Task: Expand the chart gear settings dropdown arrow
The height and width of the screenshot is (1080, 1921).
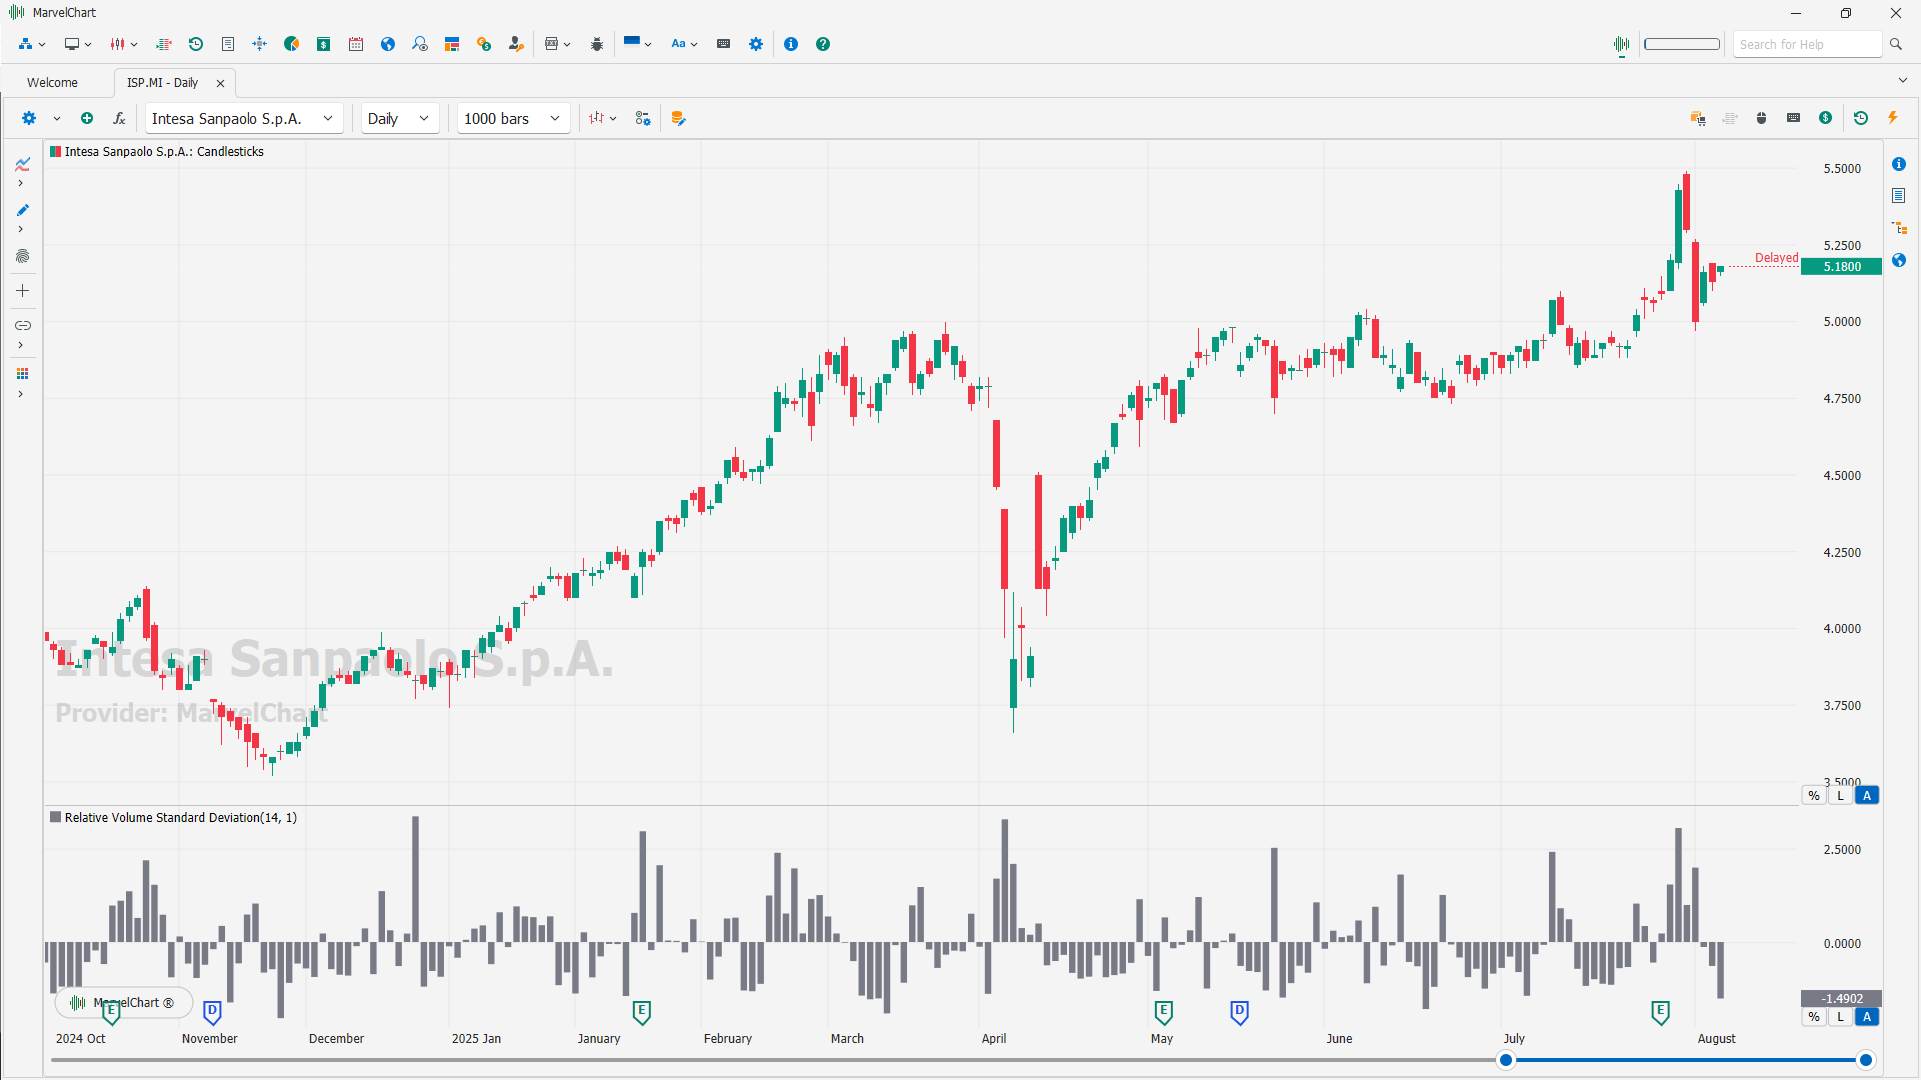Action: tap(57, 118)
